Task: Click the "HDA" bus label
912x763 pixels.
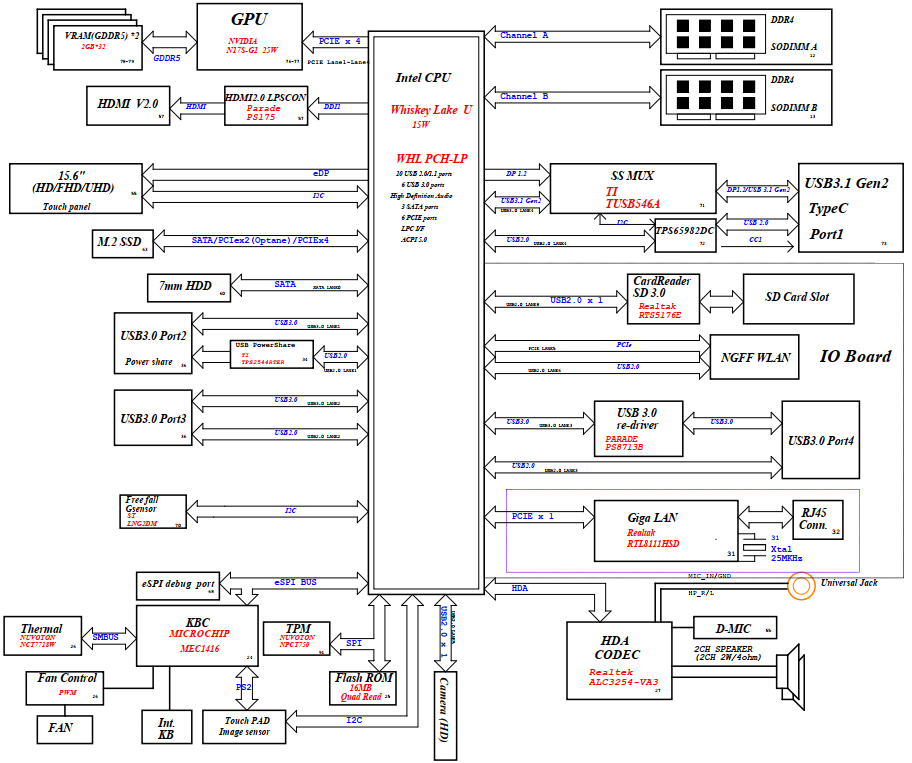Action: click(520, 589)
